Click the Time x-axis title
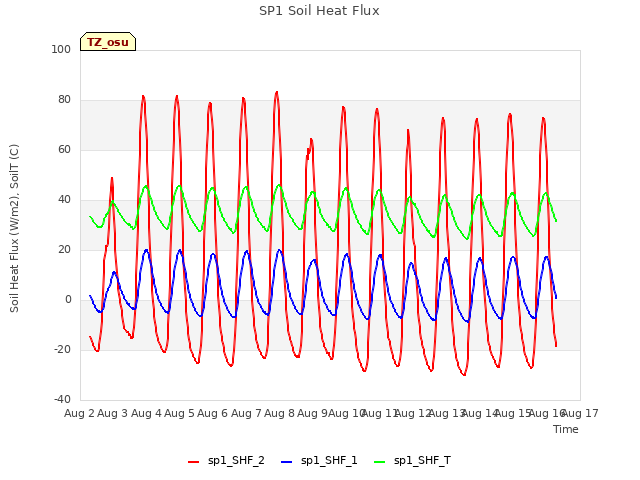 (566, 429)
